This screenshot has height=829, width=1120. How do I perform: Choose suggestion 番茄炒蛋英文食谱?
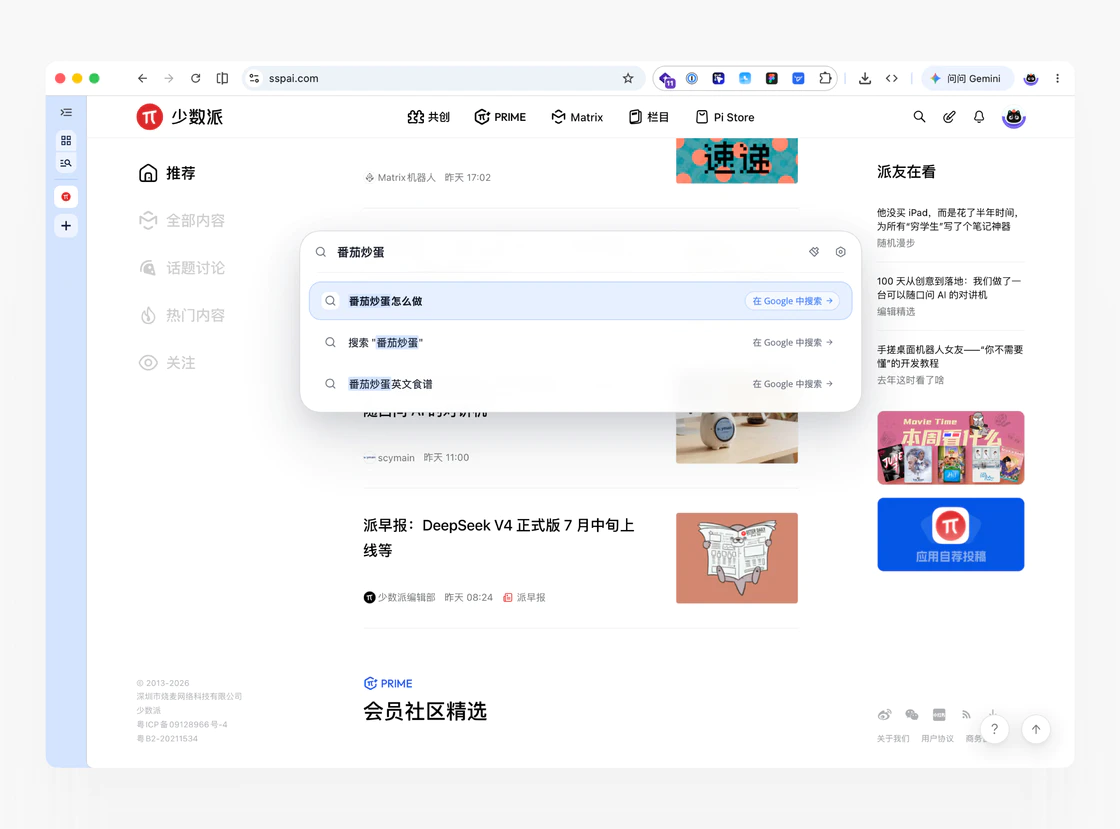click(580, 384)
